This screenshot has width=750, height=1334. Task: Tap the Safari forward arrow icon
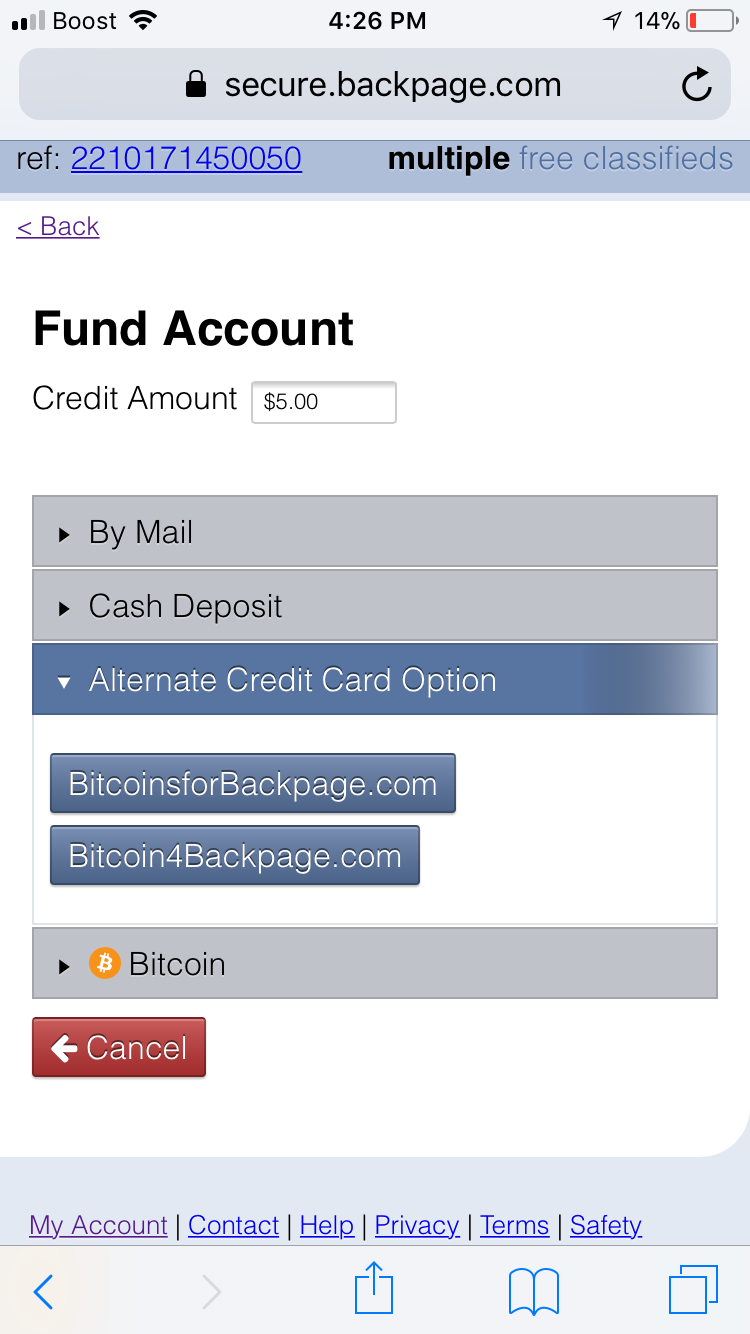pyautogui.click(x=211, y=1292)
